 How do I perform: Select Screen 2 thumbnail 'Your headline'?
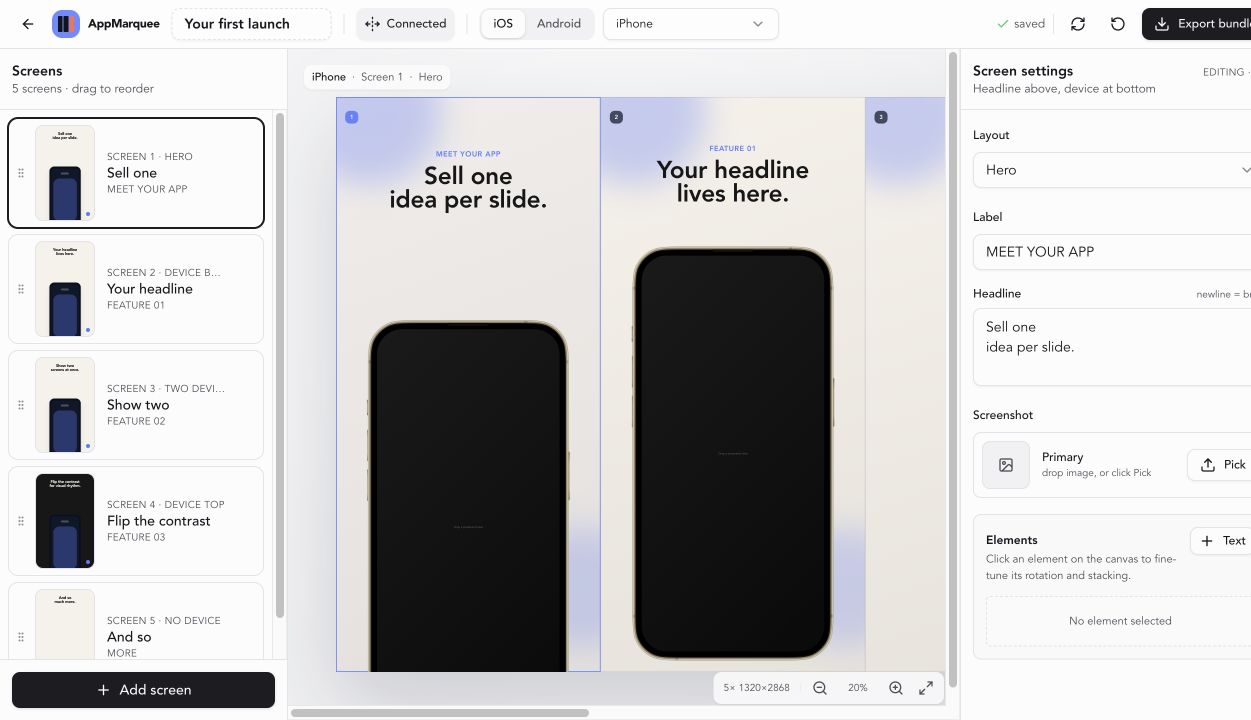pyautogui.click(x=65, y=289)
